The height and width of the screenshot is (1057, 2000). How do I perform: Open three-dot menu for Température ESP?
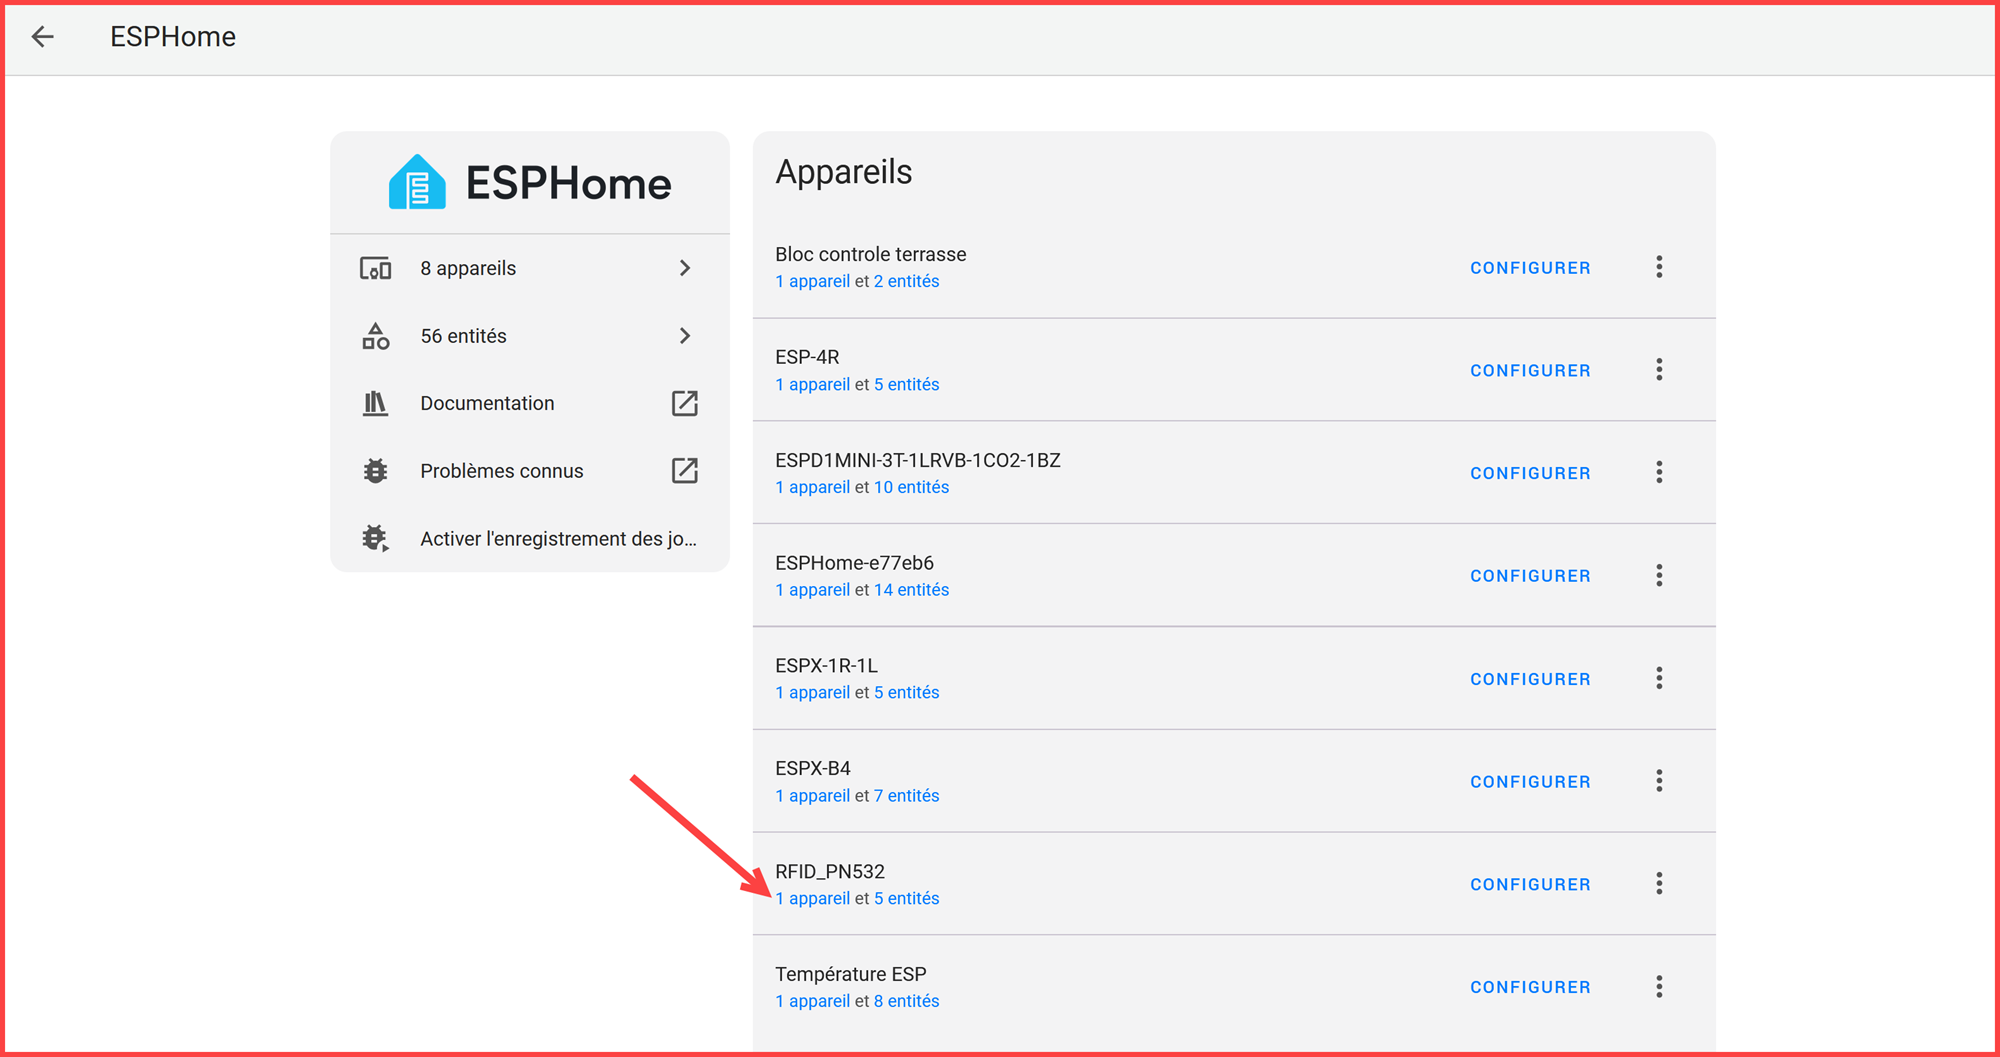point(1659,987)
